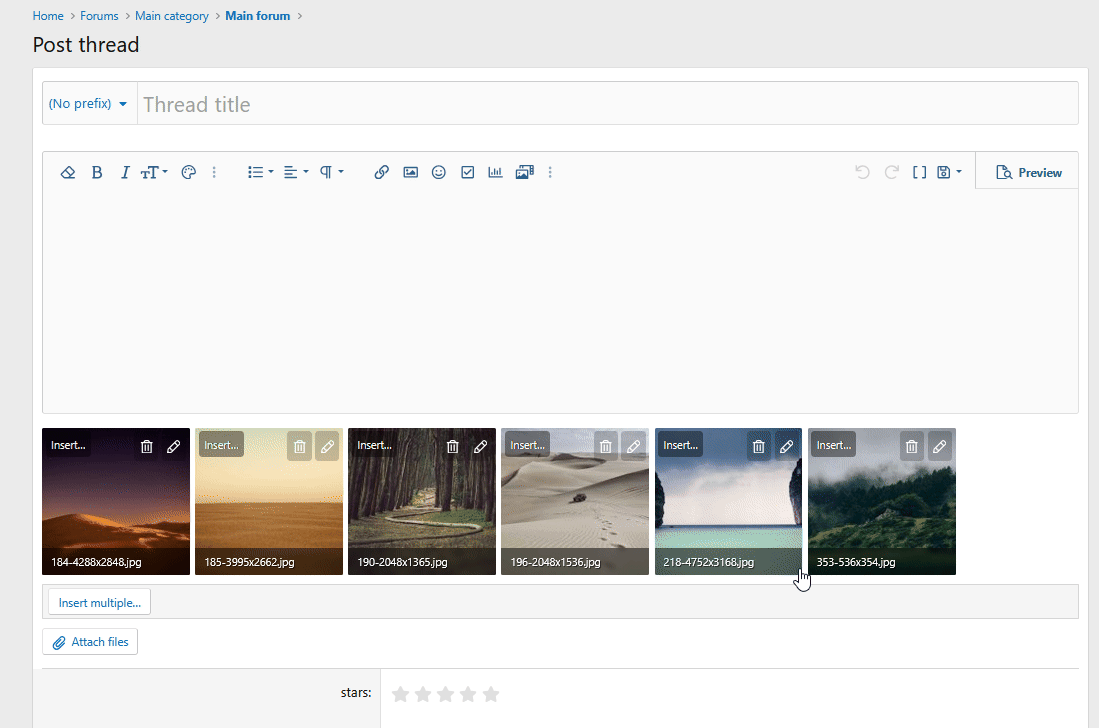Open the text alignment dropdown

[296, 172]
